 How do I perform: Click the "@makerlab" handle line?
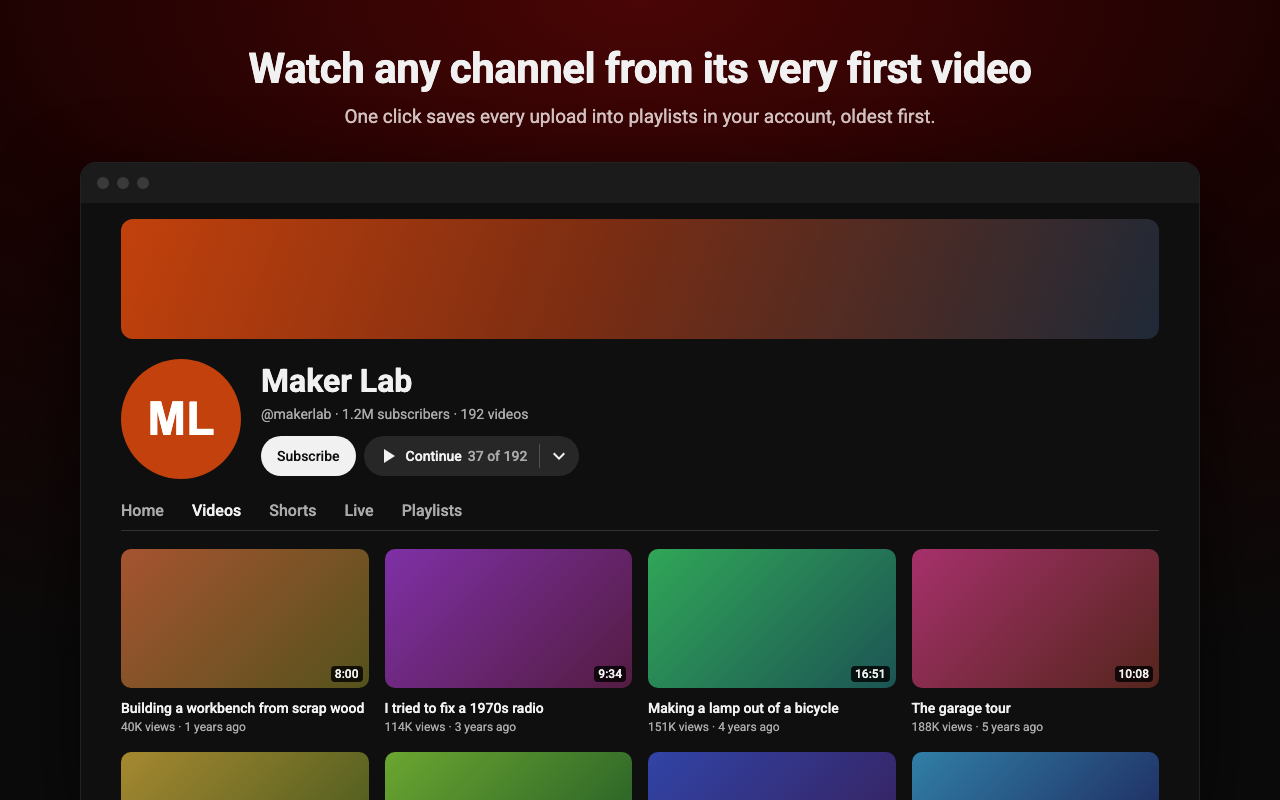(394, 414)
